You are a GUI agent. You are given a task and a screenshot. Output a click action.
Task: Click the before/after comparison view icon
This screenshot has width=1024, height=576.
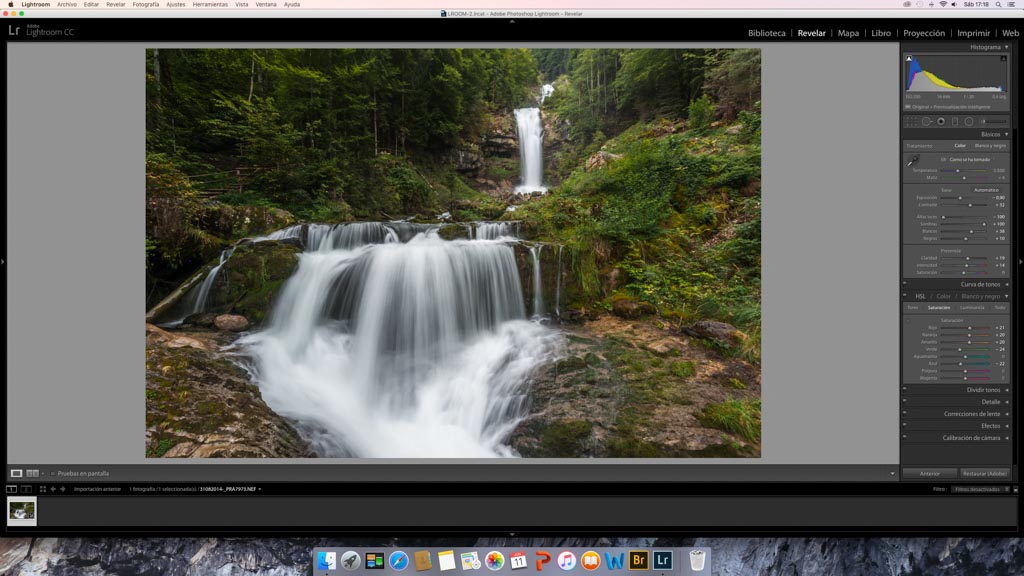(33, 473)
